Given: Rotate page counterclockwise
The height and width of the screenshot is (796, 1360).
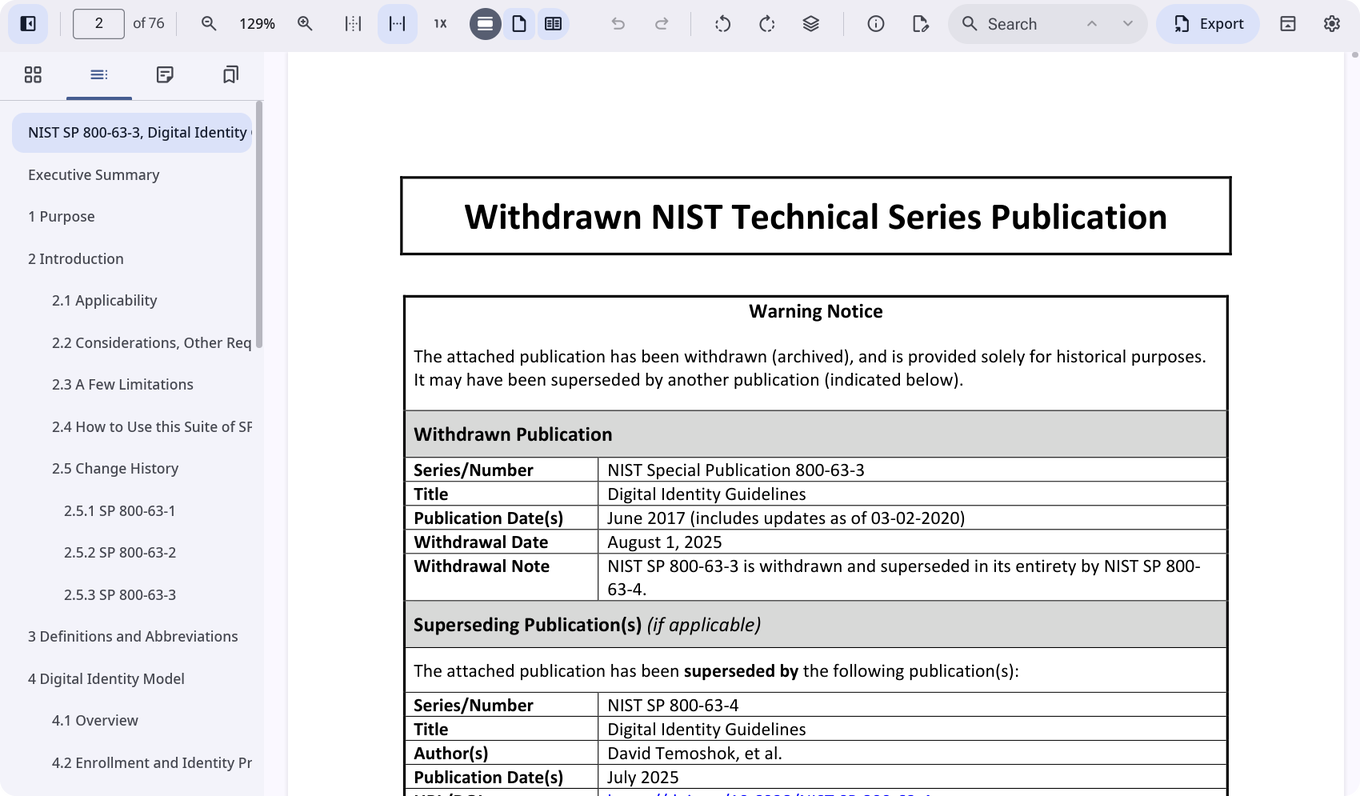Looking at the screenshot, I should tap(723, 24).
